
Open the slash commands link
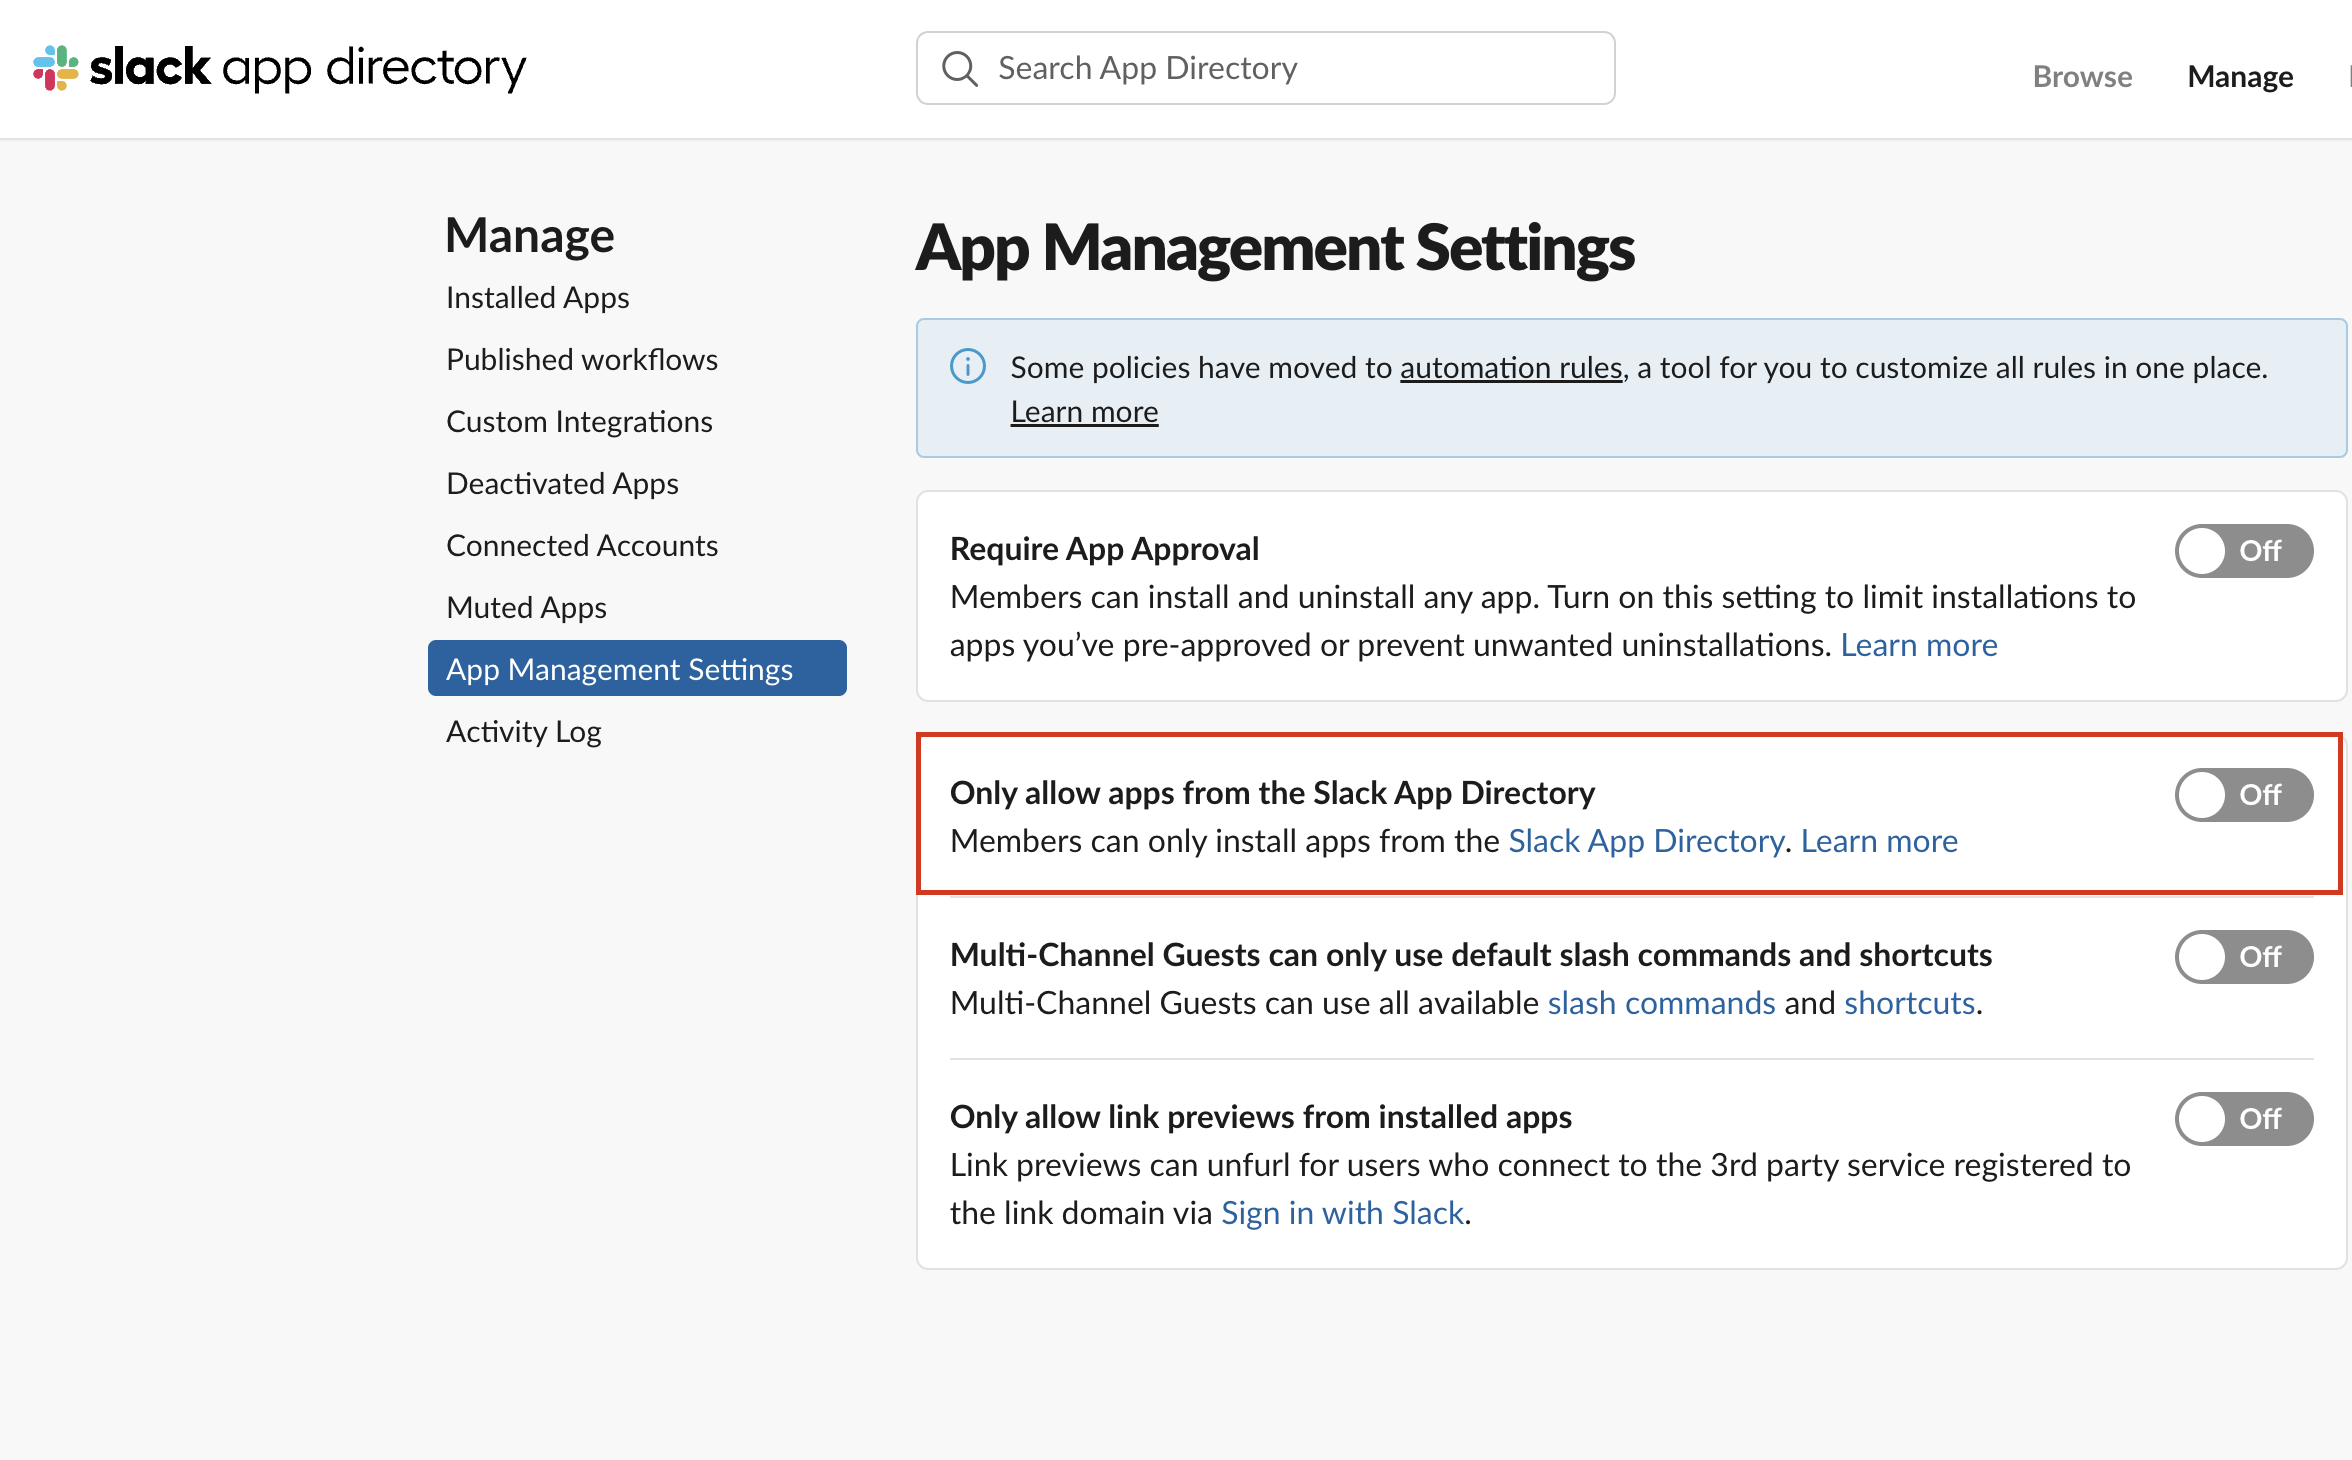coord(1661,1003)
